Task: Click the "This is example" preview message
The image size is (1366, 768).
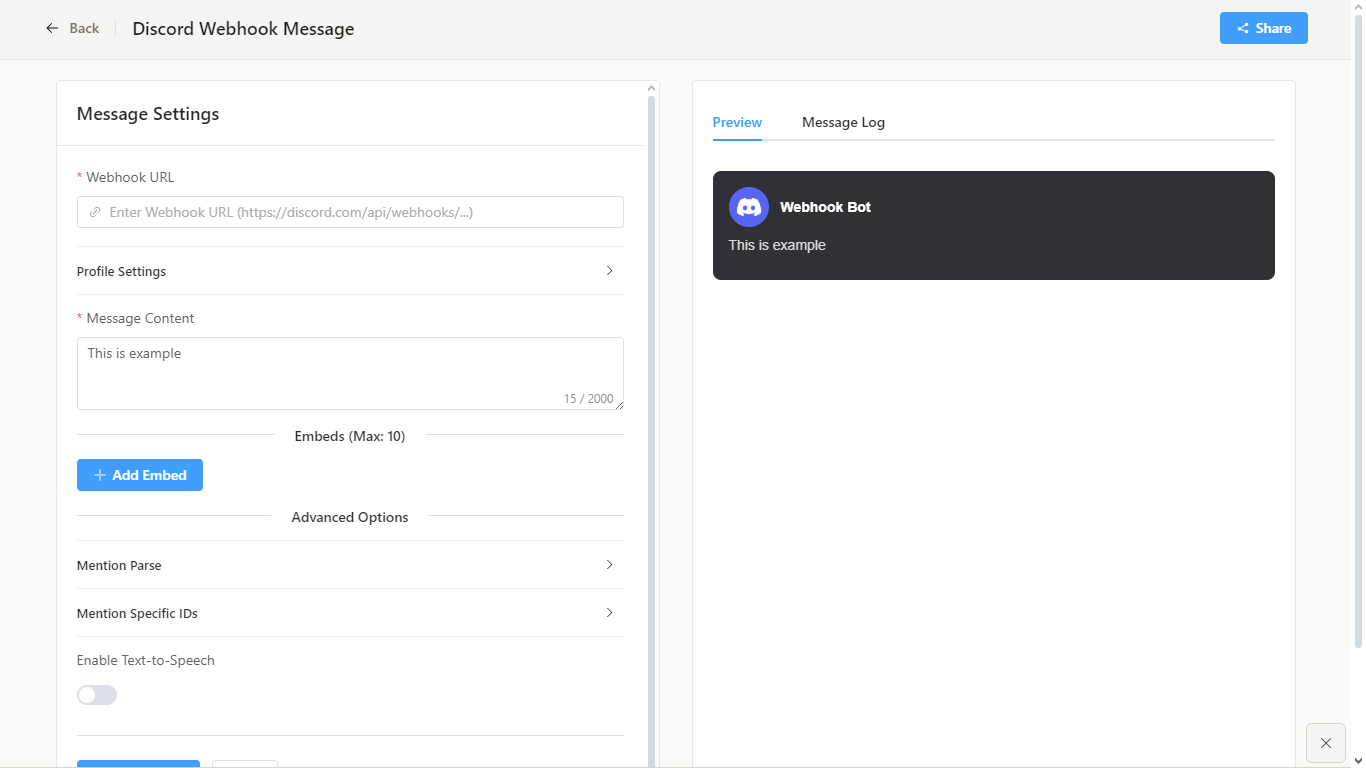Action: (777, 245)
